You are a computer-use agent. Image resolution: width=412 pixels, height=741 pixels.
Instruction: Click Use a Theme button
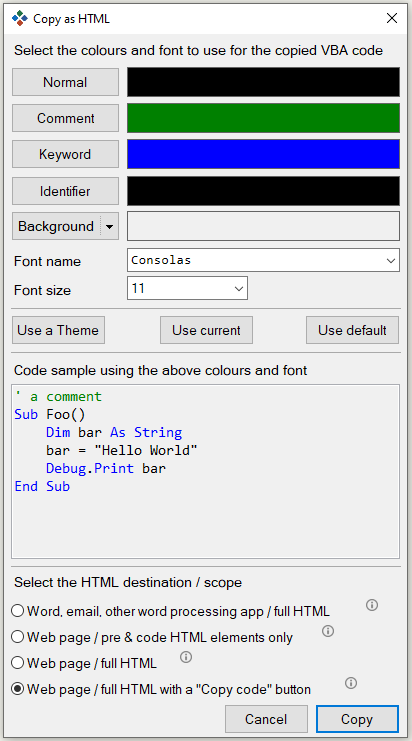pyautogui.click(x=58, y=330)
